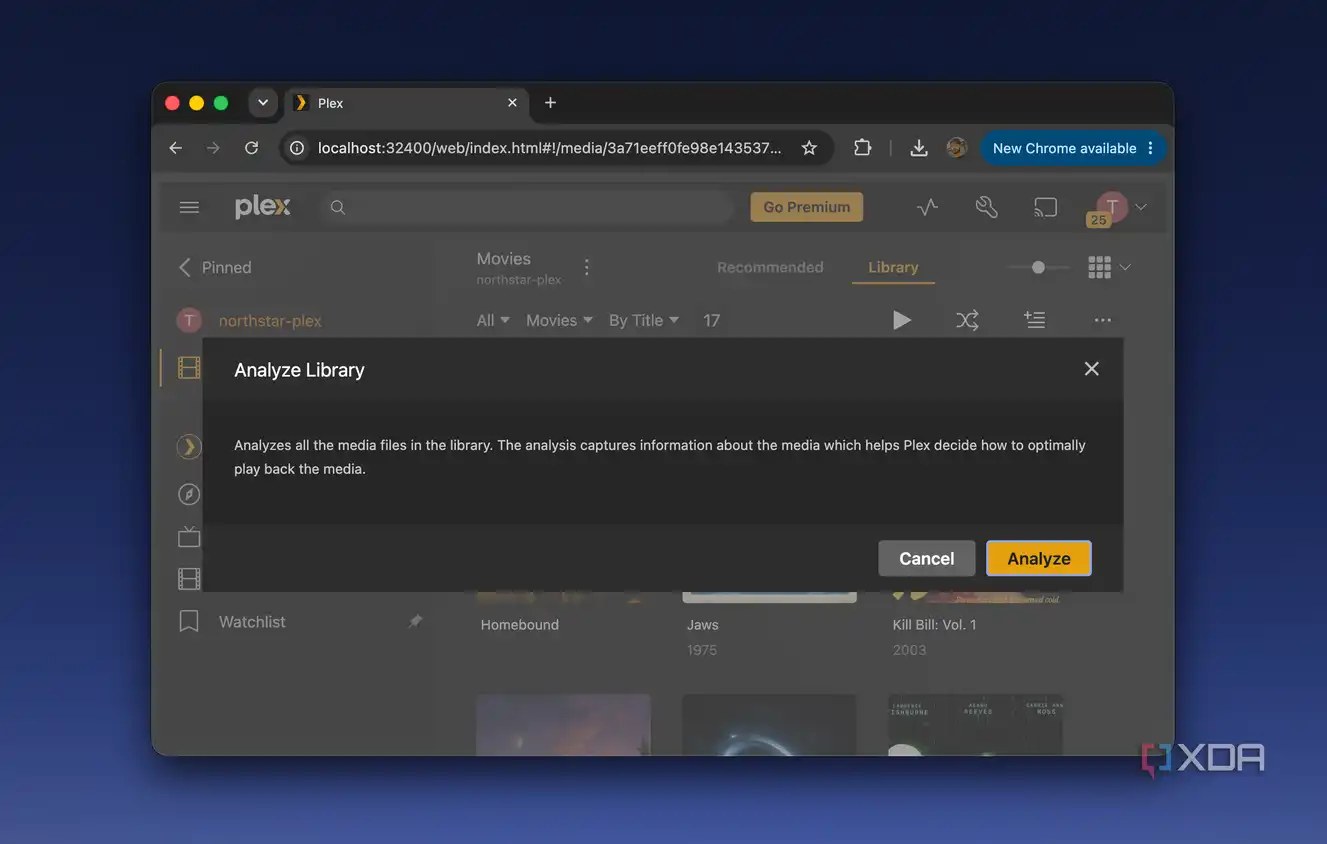1327x844 pixels.
Task: Focus the Plex search field
Action: coord(530,207)
